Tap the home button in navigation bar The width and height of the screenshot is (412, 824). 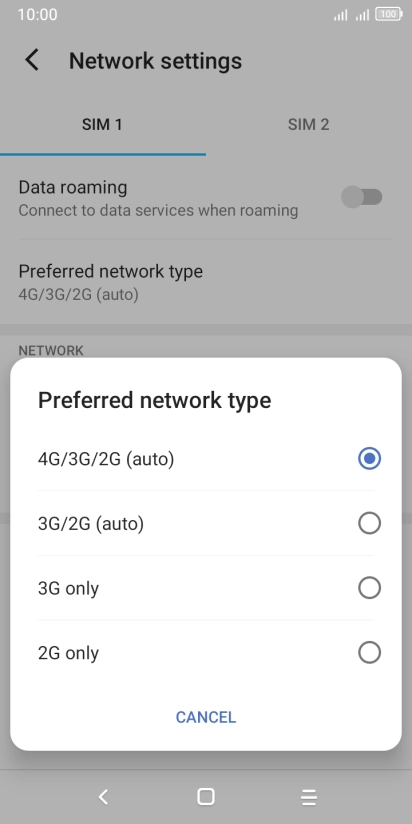coord(205,797)
